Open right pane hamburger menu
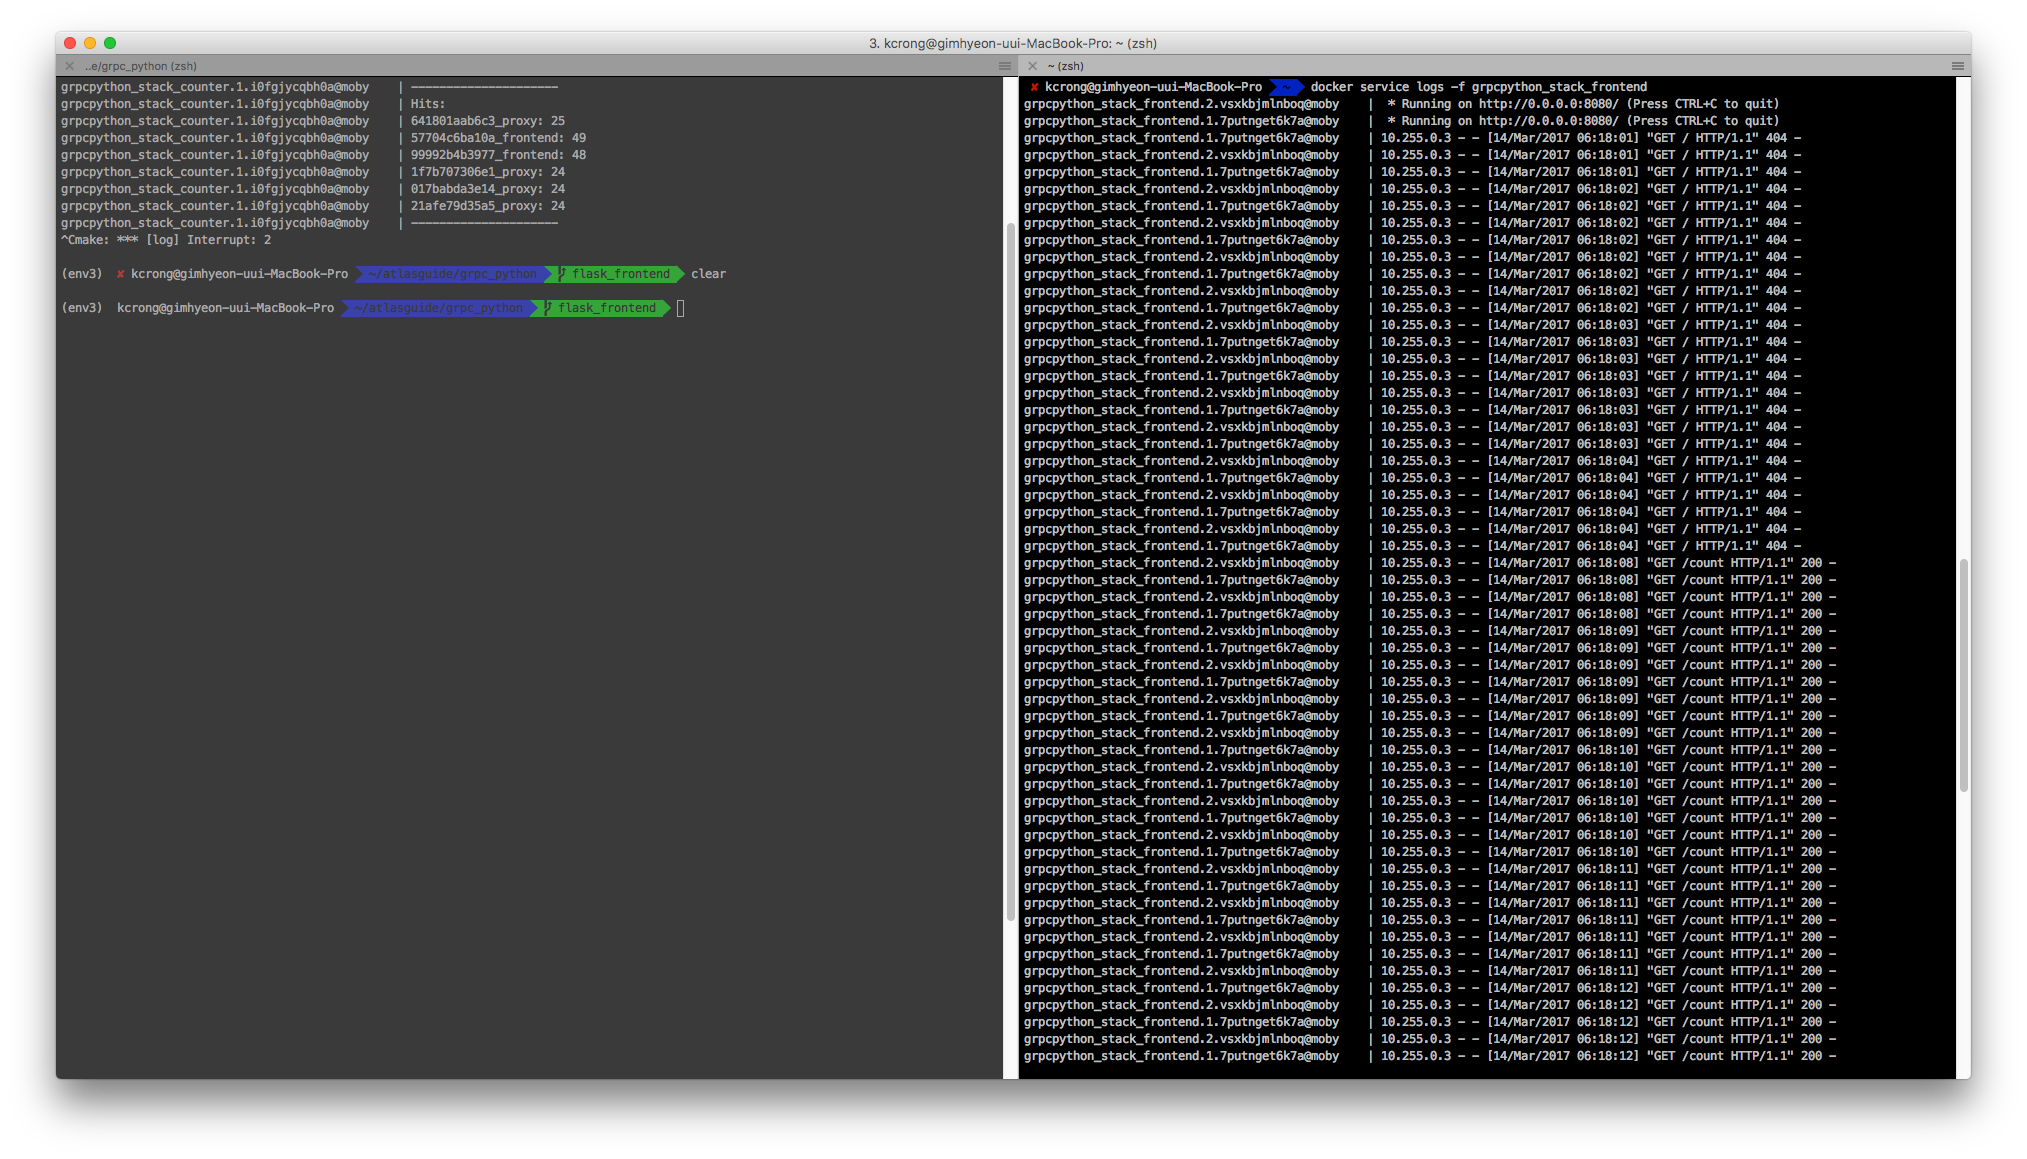This screenshot has height=1159, width=2027. (1957, 66)
